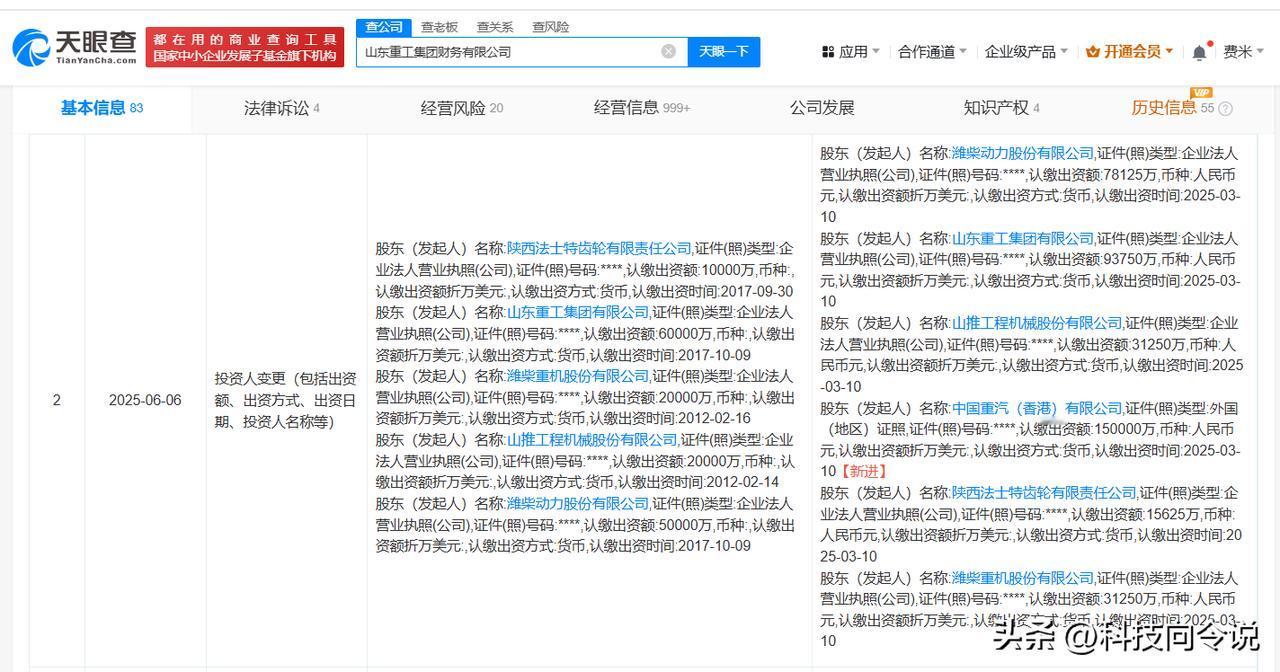
Task: Click the 投资人变更 change item cell
Action: click(x=285, y=400)
